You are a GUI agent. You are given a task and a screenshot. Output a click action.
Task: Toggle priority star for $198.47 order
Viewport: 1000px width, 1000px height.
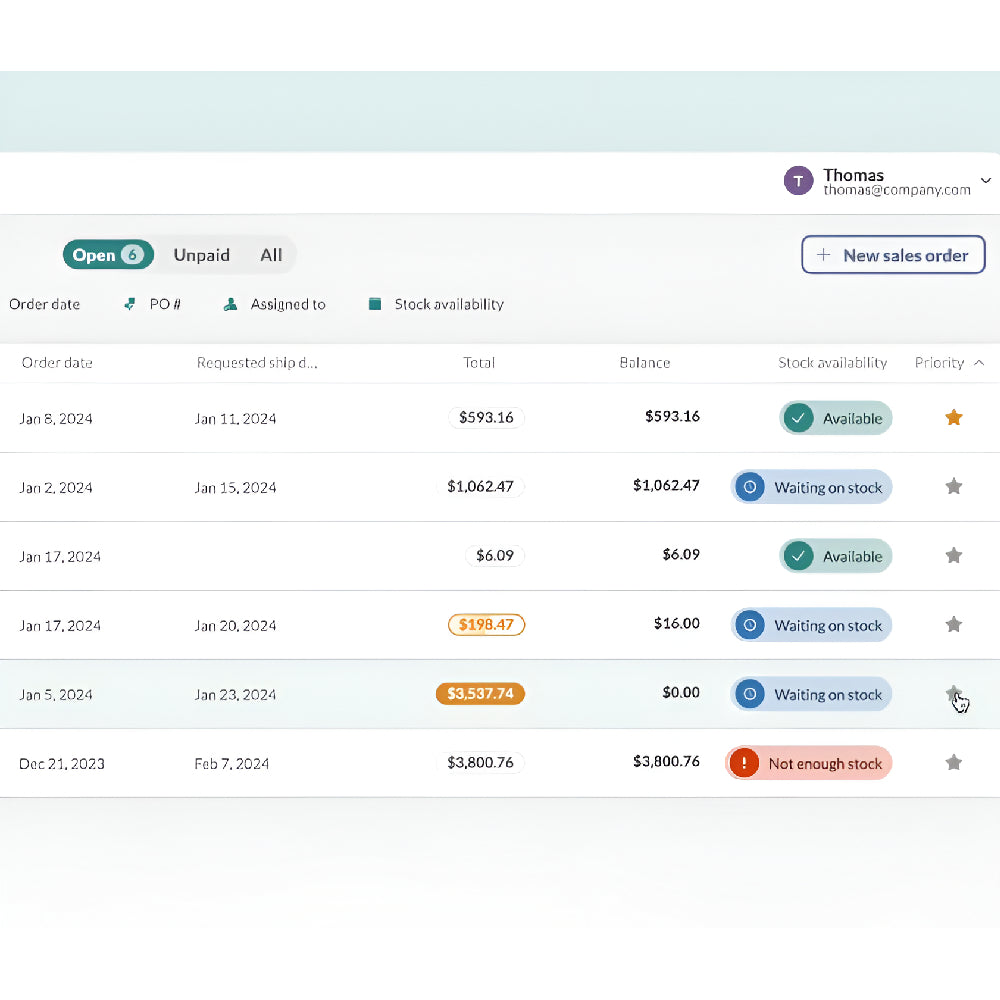click(x=953, y=624)
